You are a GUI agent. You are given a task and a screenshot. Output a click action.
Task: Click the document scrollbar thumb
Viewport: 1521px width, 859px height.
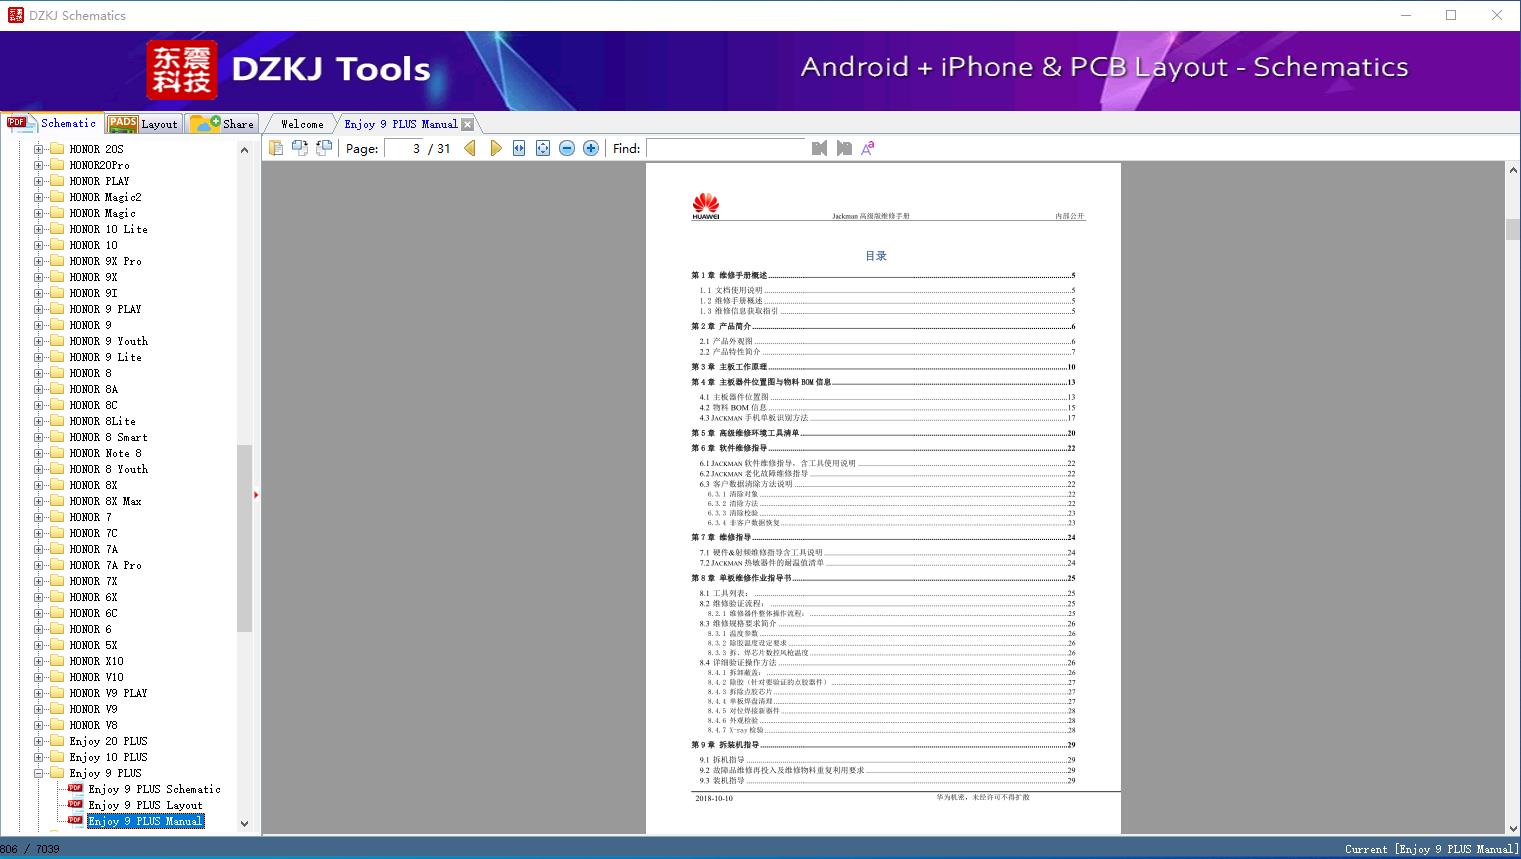coord(1512,229)
